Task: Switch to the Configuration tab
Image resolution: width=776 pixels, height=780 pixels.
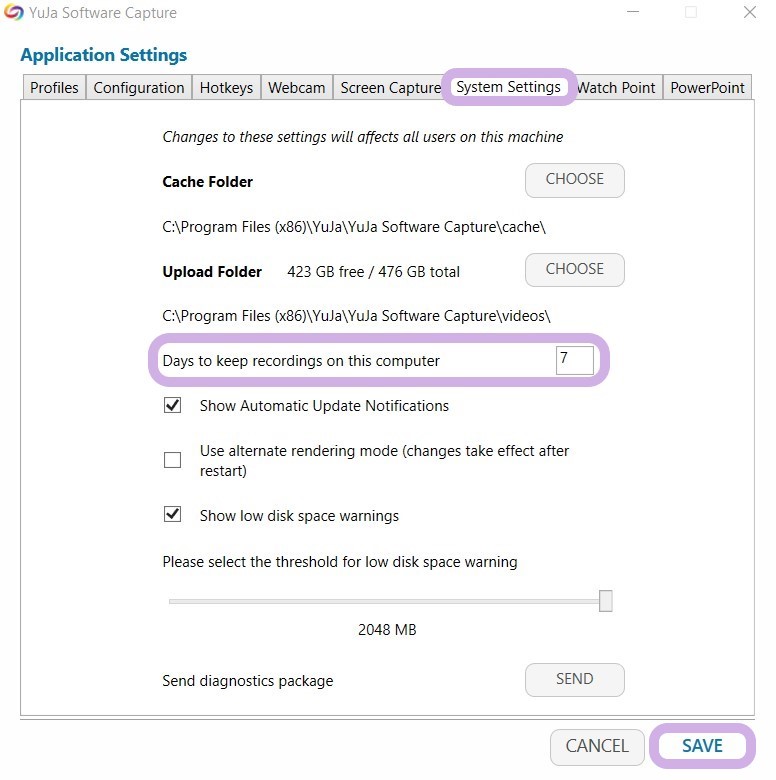Action: (139, 88)
